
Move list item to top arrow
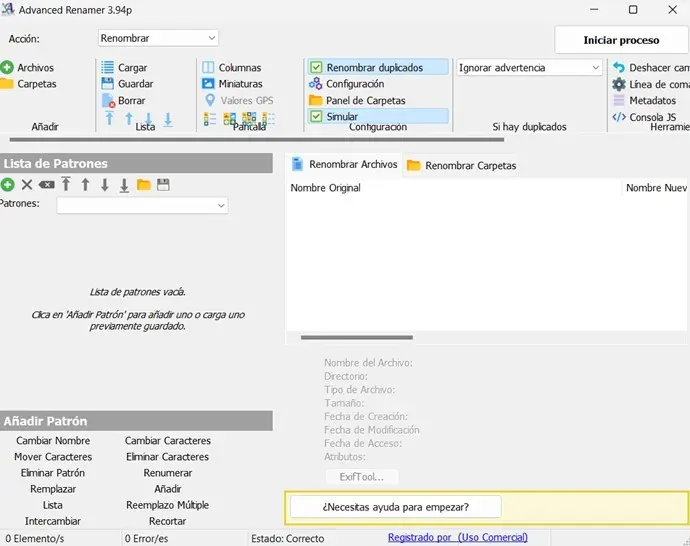pyautogui.click(x=110, y=118)
